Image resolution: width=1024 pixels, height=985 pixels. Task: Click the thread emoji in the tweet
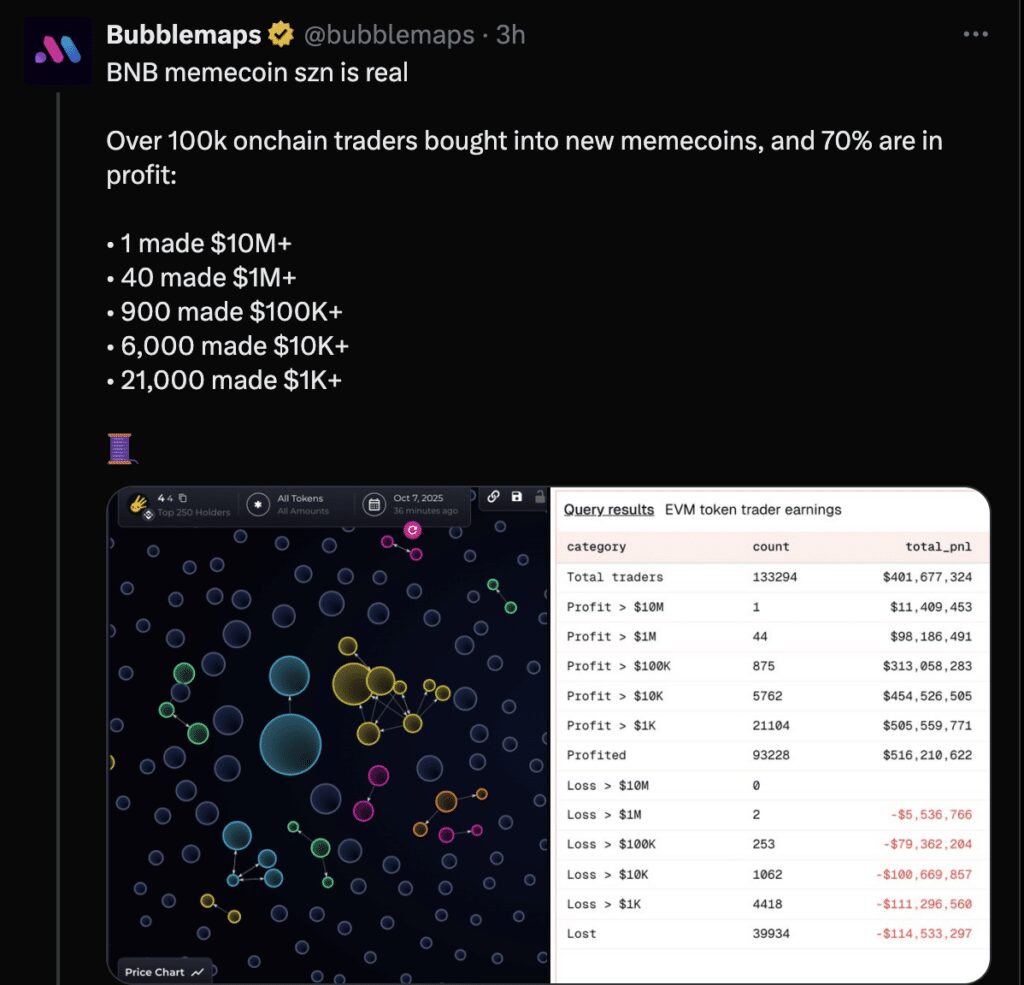point(120,449)
